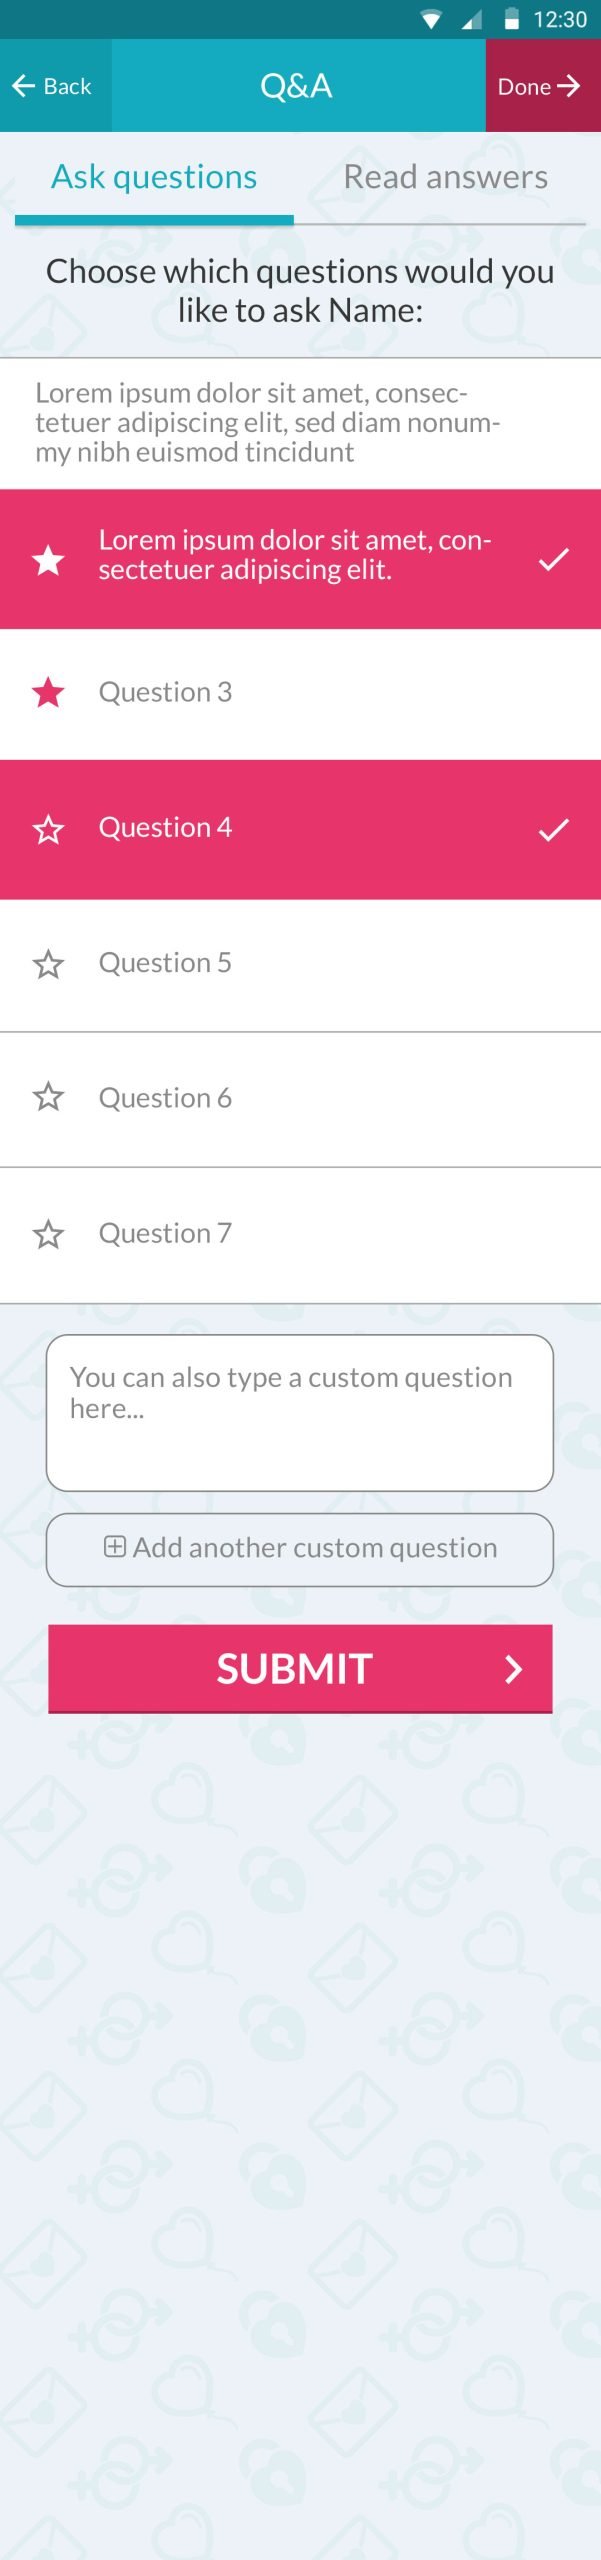Tap the chevron arrow on the Submit button
601x2560 pixels.
[514, 1668]
